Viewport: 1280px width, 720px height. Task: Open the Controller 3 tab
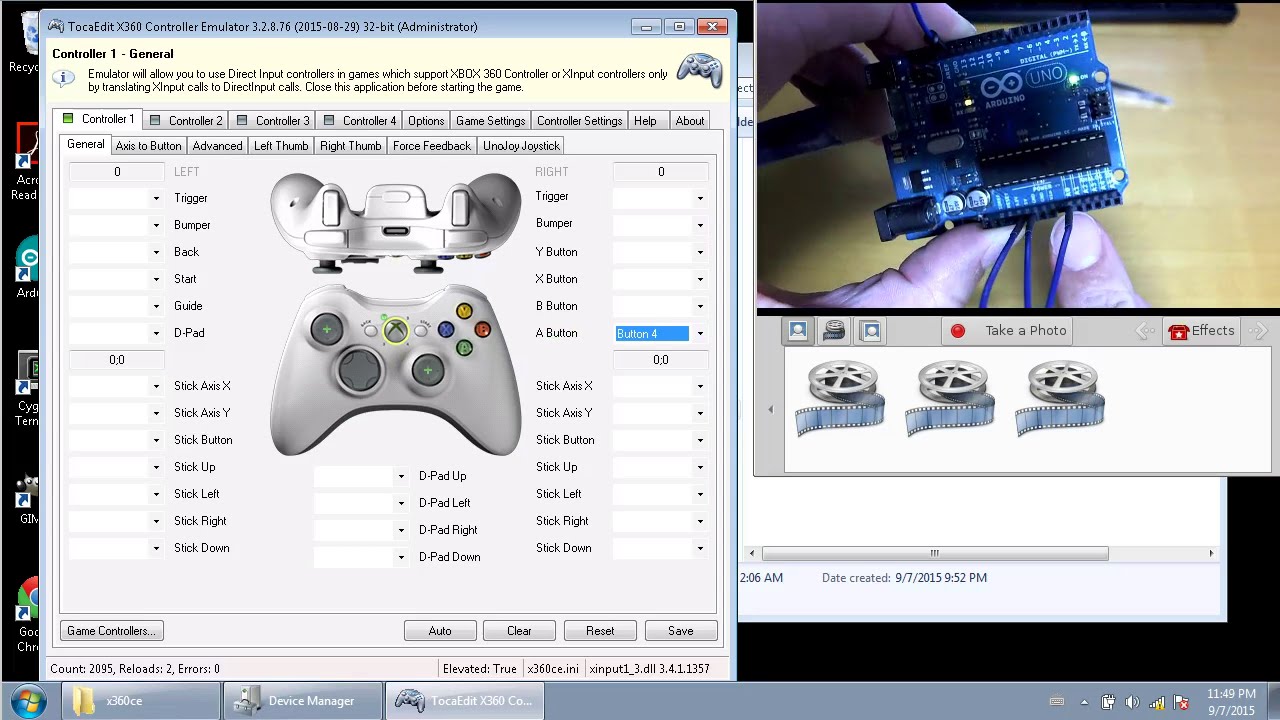pyautogui.click(x=272, y=121)
